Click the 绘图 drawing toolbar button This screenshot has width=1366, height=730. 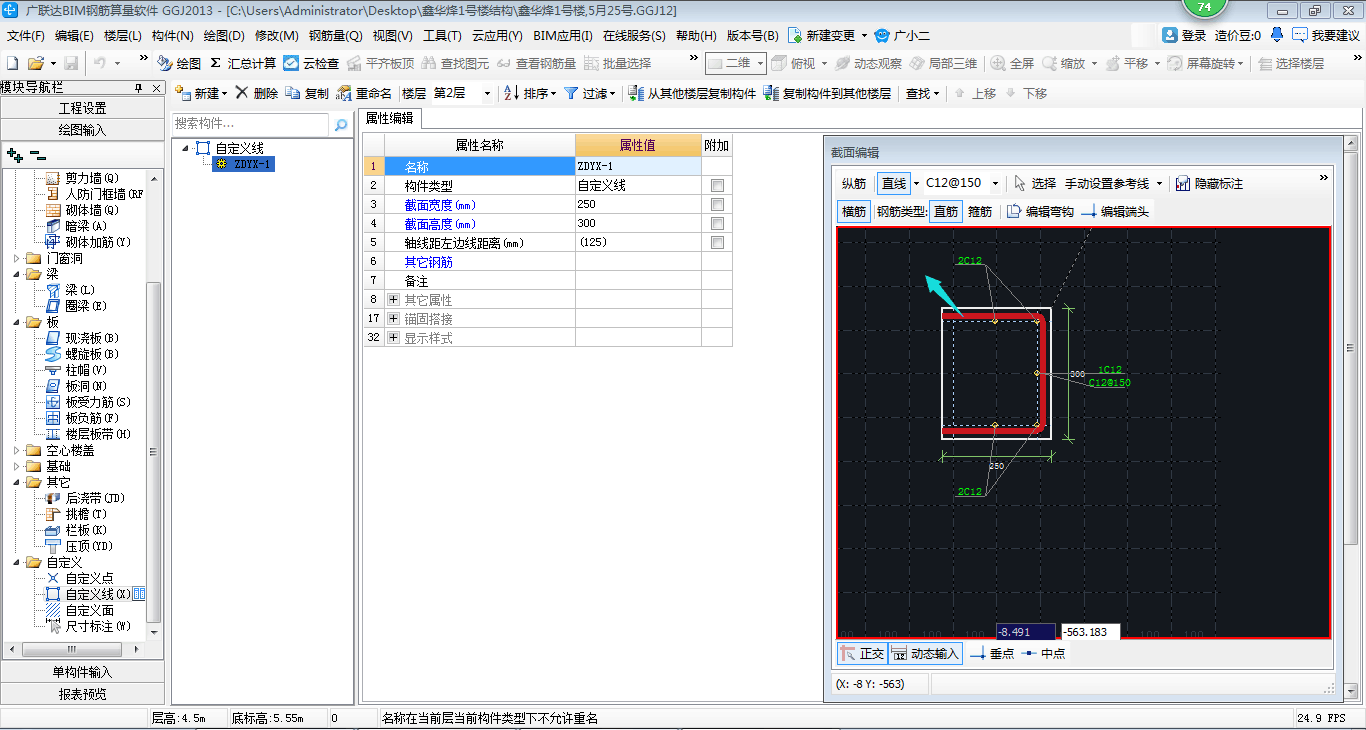179,63
